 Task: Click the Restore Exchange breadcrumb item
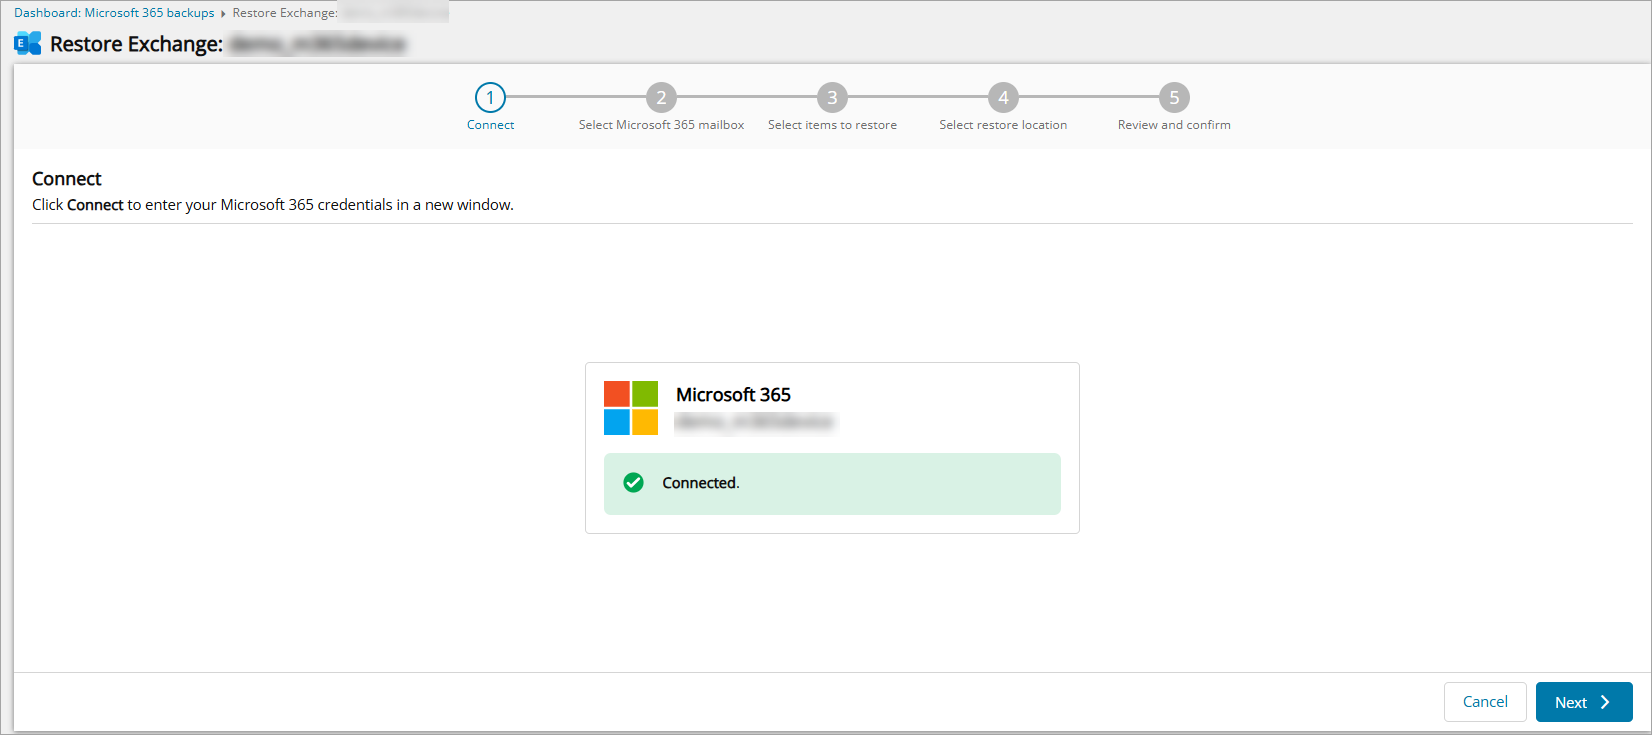point(285,13)
